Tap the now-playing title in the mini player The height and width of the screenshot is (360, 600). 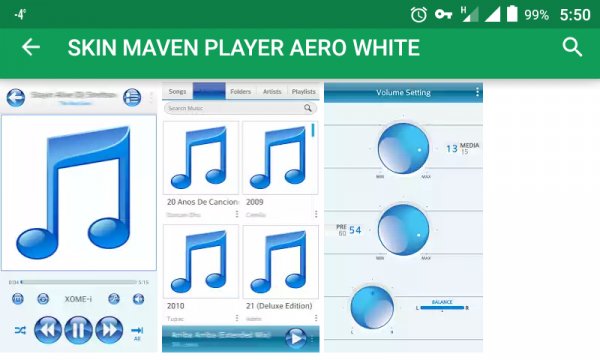pyautogui.click(x=220, y=336)
